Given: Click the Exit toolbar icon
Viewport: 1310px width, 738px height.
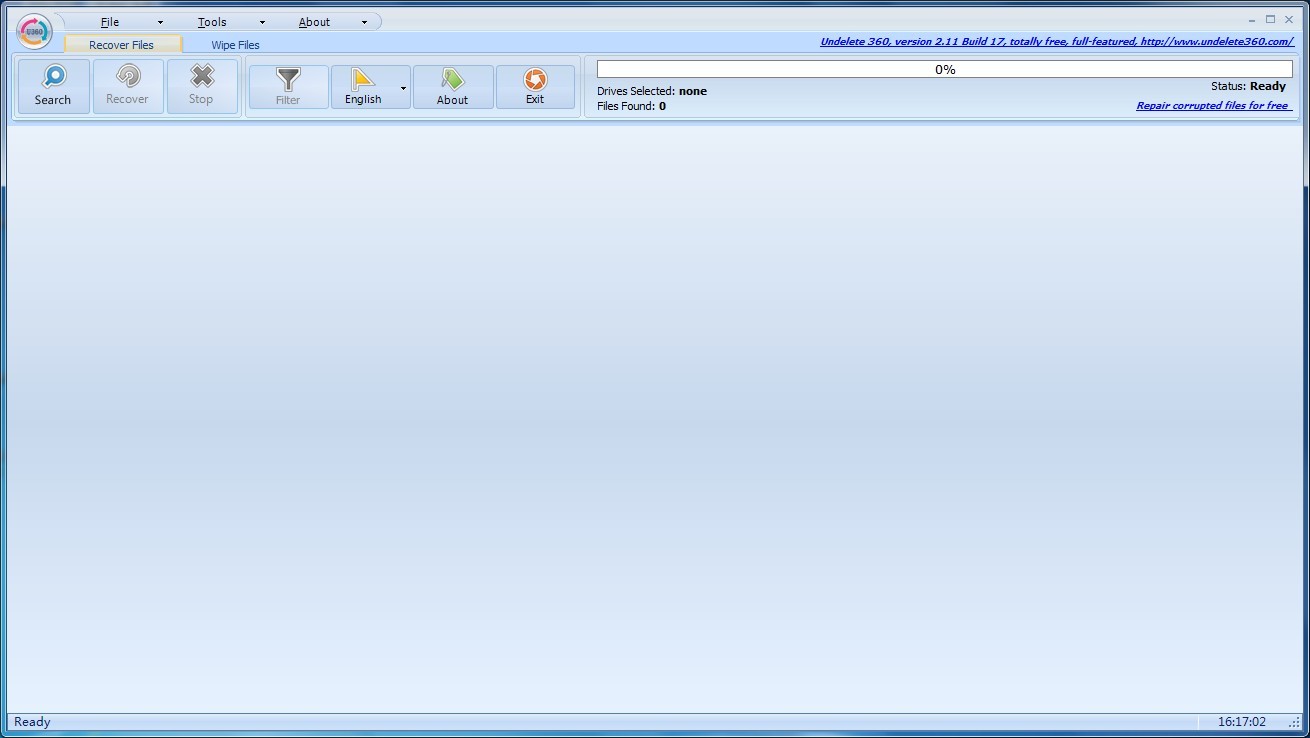Looking at the screenshot, I should coord(535,80).
